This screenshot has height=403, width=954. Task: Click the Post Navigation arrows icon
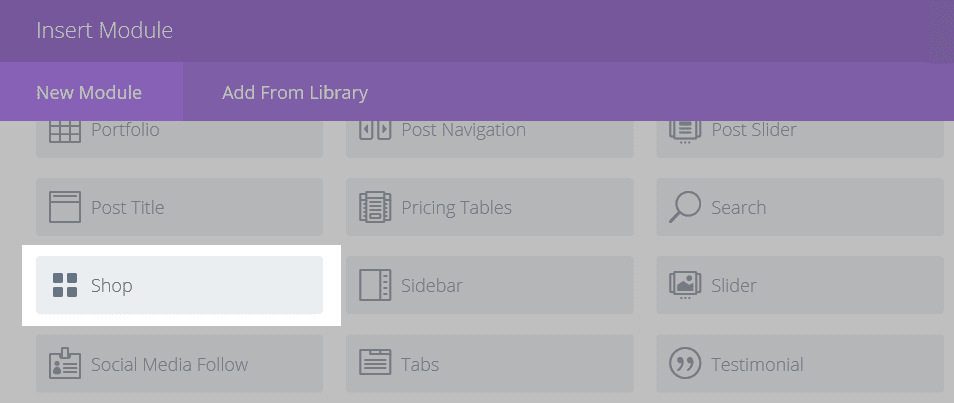[x=375, y=131]
